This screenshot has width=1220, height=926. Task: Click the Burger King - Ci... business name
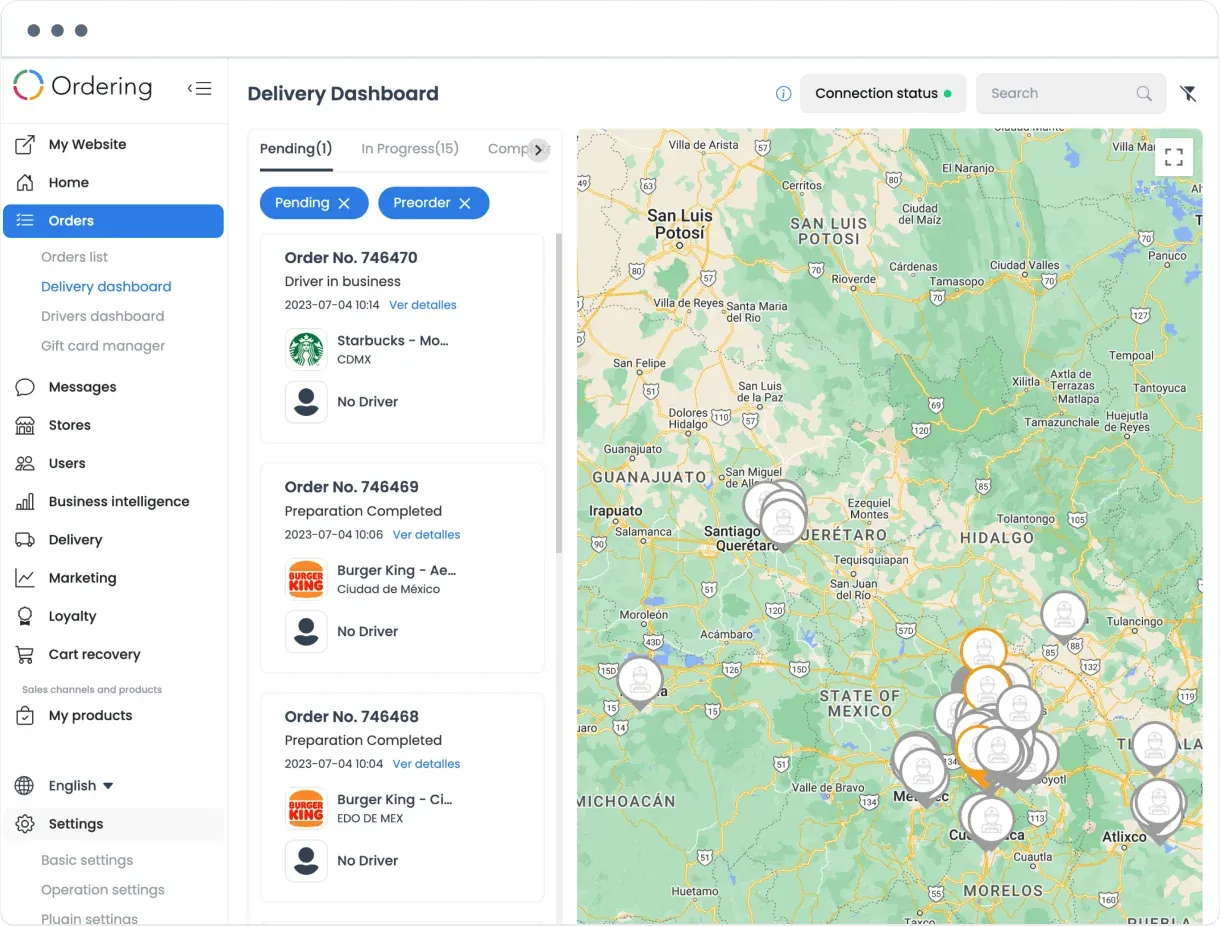click(x=394, y=800)
